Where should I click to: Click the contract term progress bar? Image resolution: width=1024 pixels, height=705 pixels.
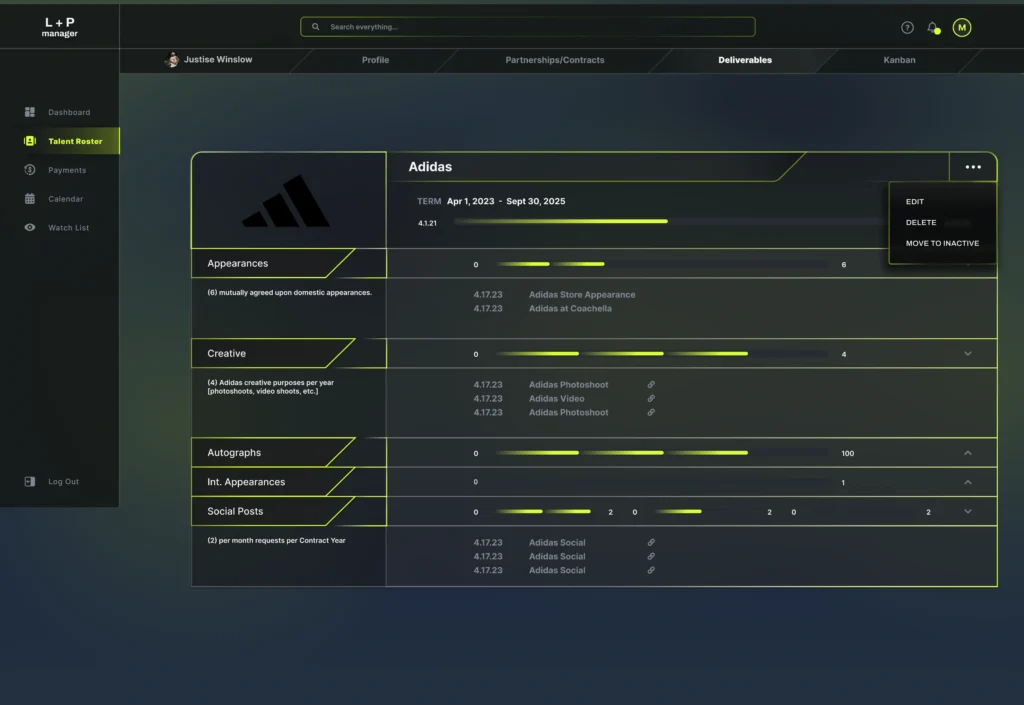tap(671, 221)
